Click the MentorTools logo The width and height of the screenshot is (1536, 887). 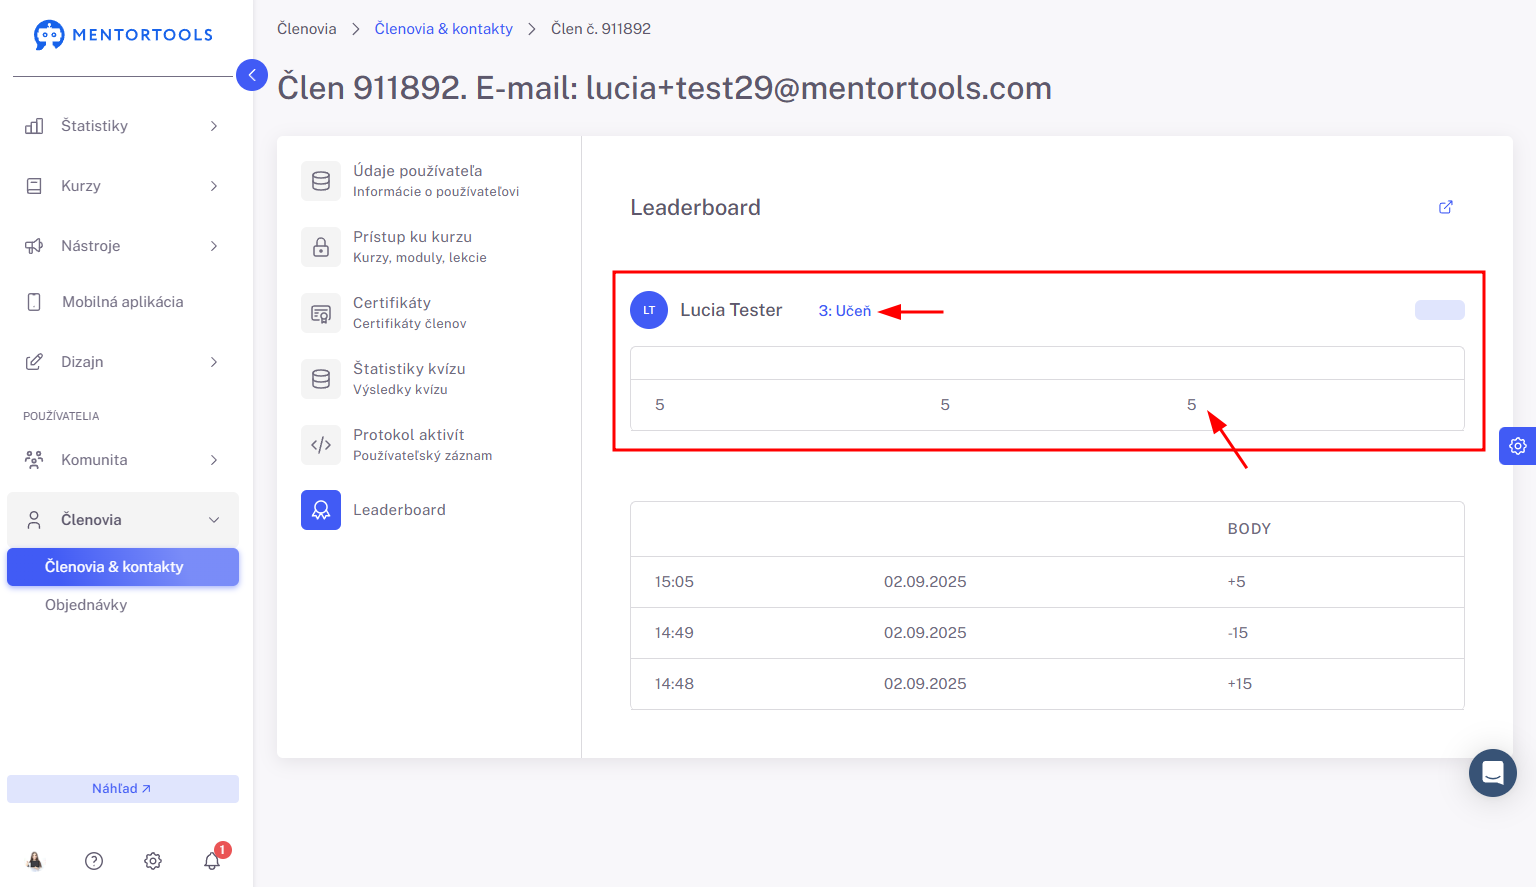[x=123, y=35]
